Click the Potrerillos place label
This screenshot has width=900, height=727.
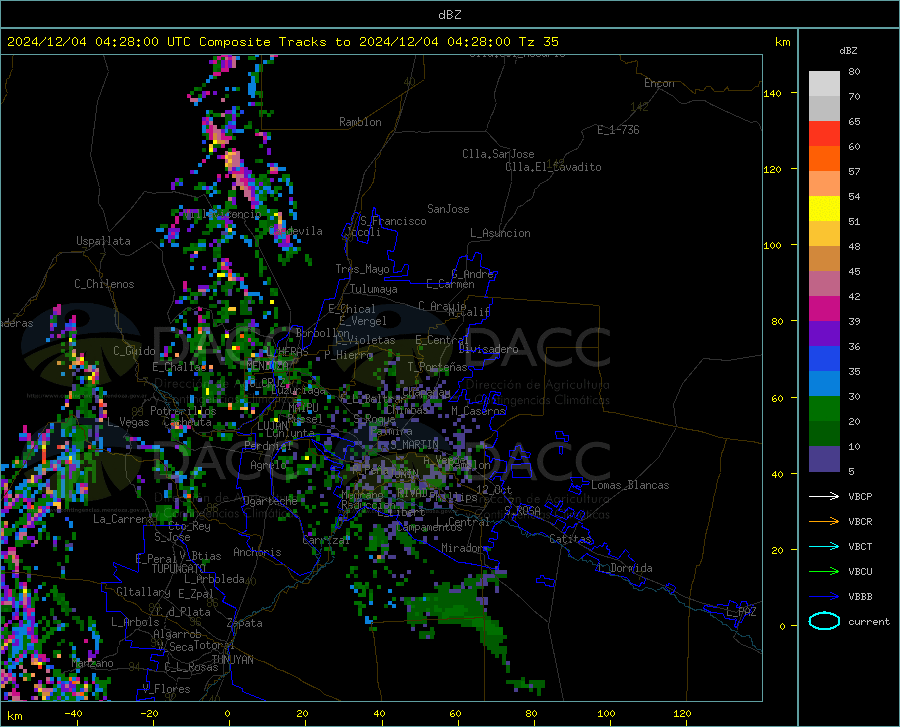click(x=183, y=411)
